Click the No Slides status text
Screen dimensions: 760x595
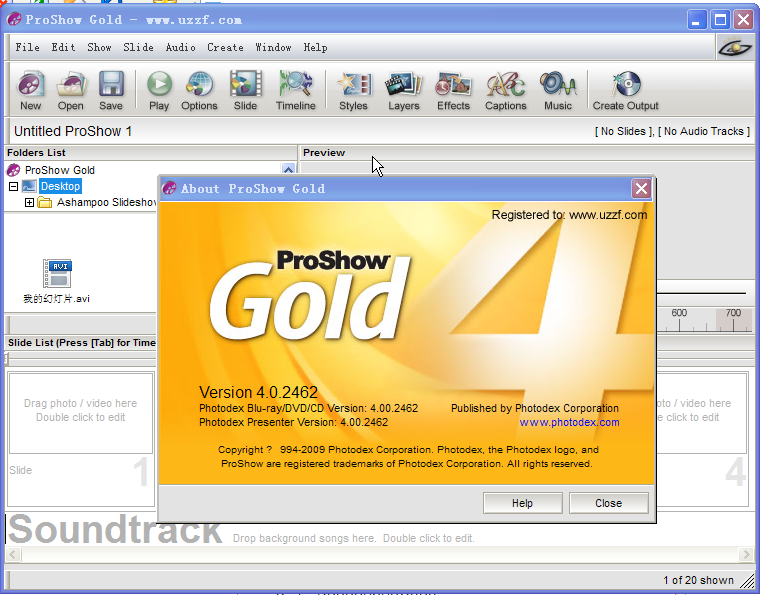click(x=624, y=131)
